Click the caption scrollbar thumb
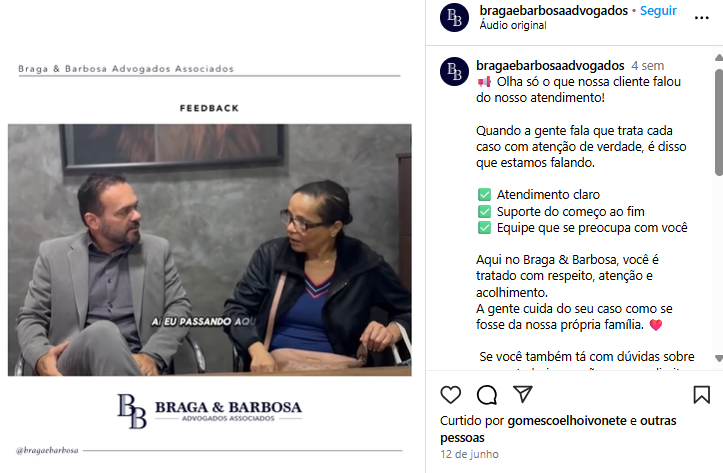 (x=718, y=122)
